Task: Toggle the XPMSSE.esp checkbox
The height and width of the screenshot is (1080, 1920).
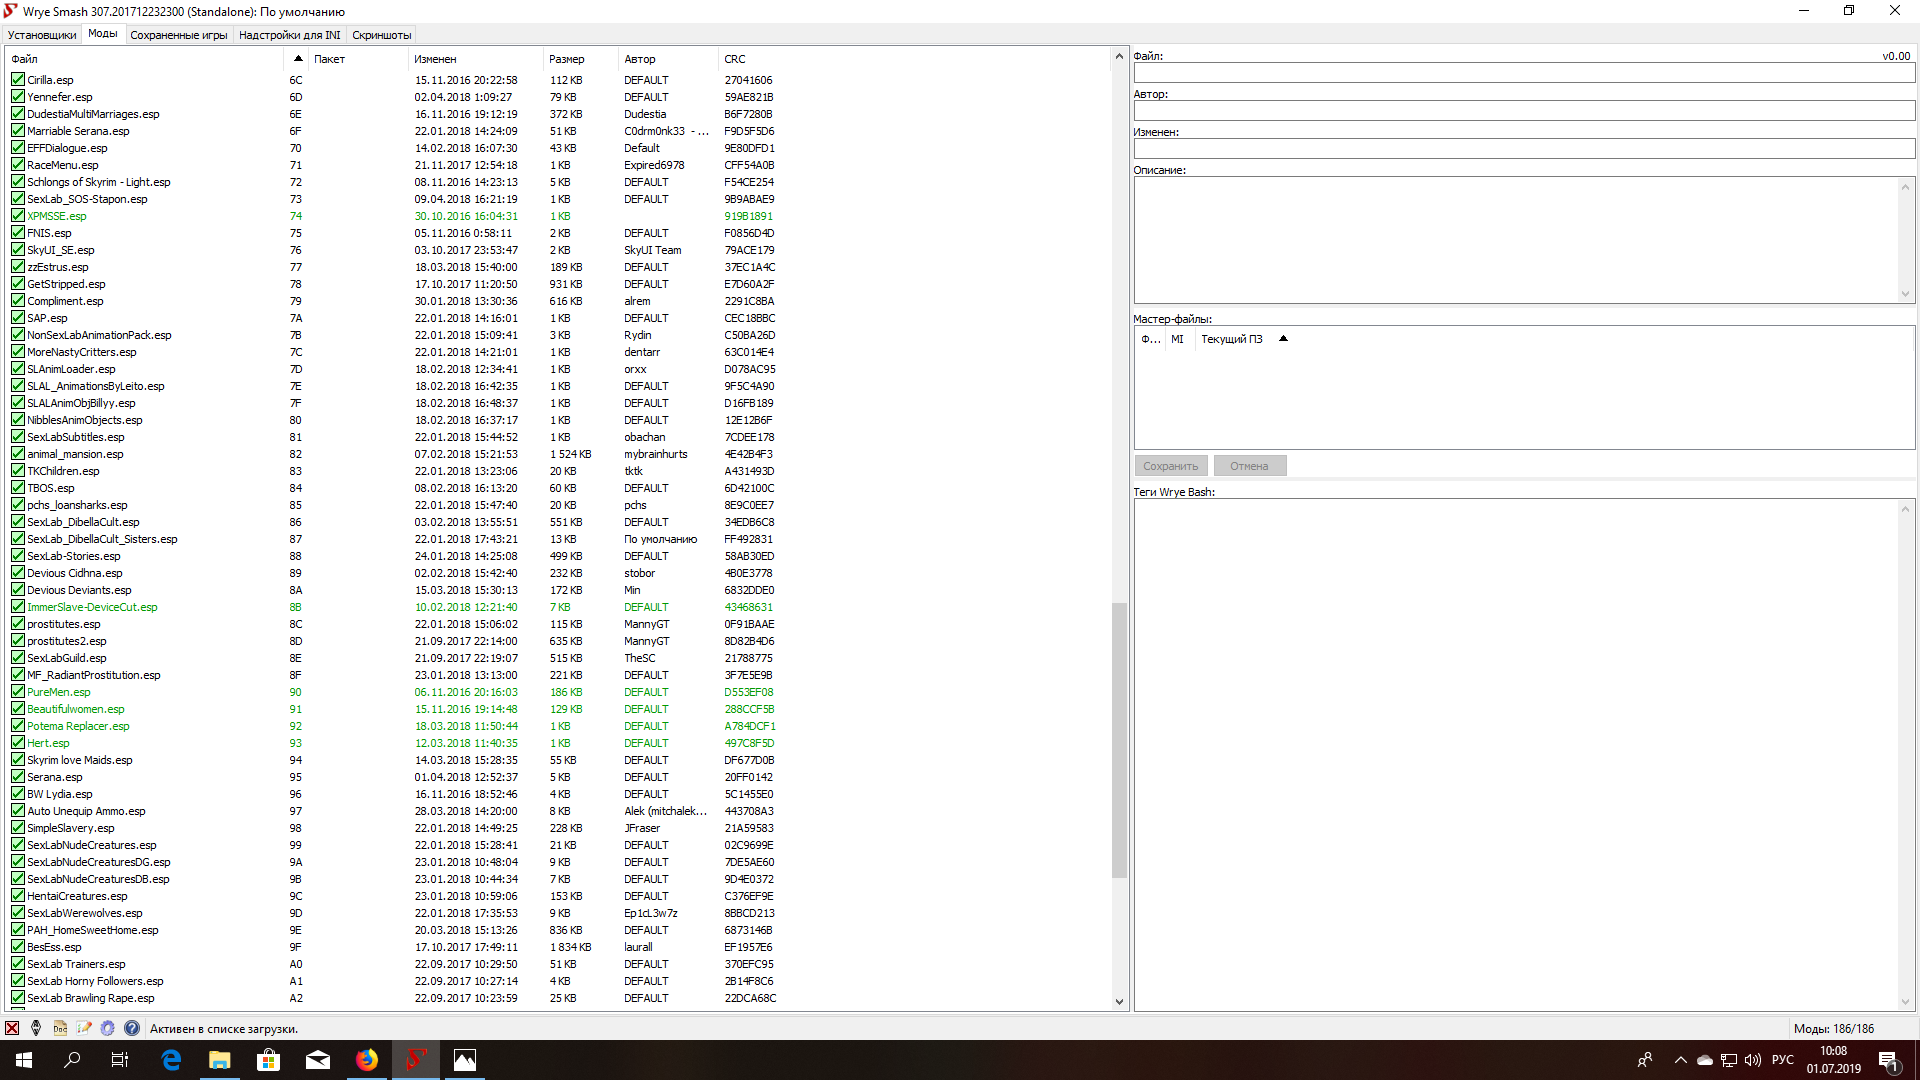Action: click(x=18, y=216)
